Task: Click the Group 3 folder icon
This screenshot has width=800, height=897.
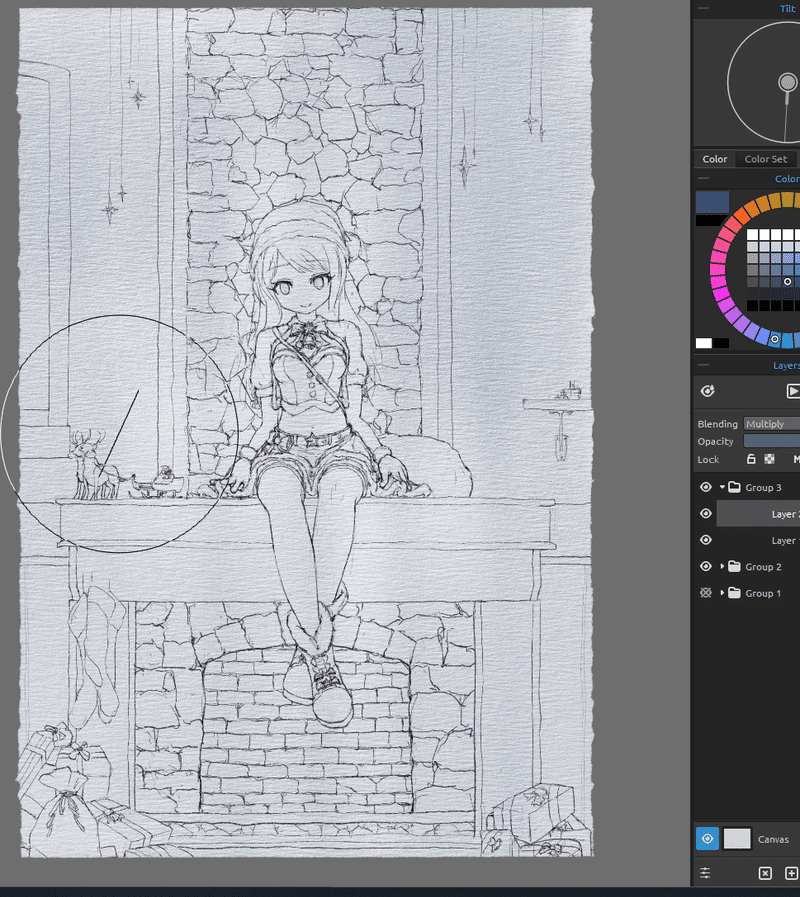Action: point(734,487)
